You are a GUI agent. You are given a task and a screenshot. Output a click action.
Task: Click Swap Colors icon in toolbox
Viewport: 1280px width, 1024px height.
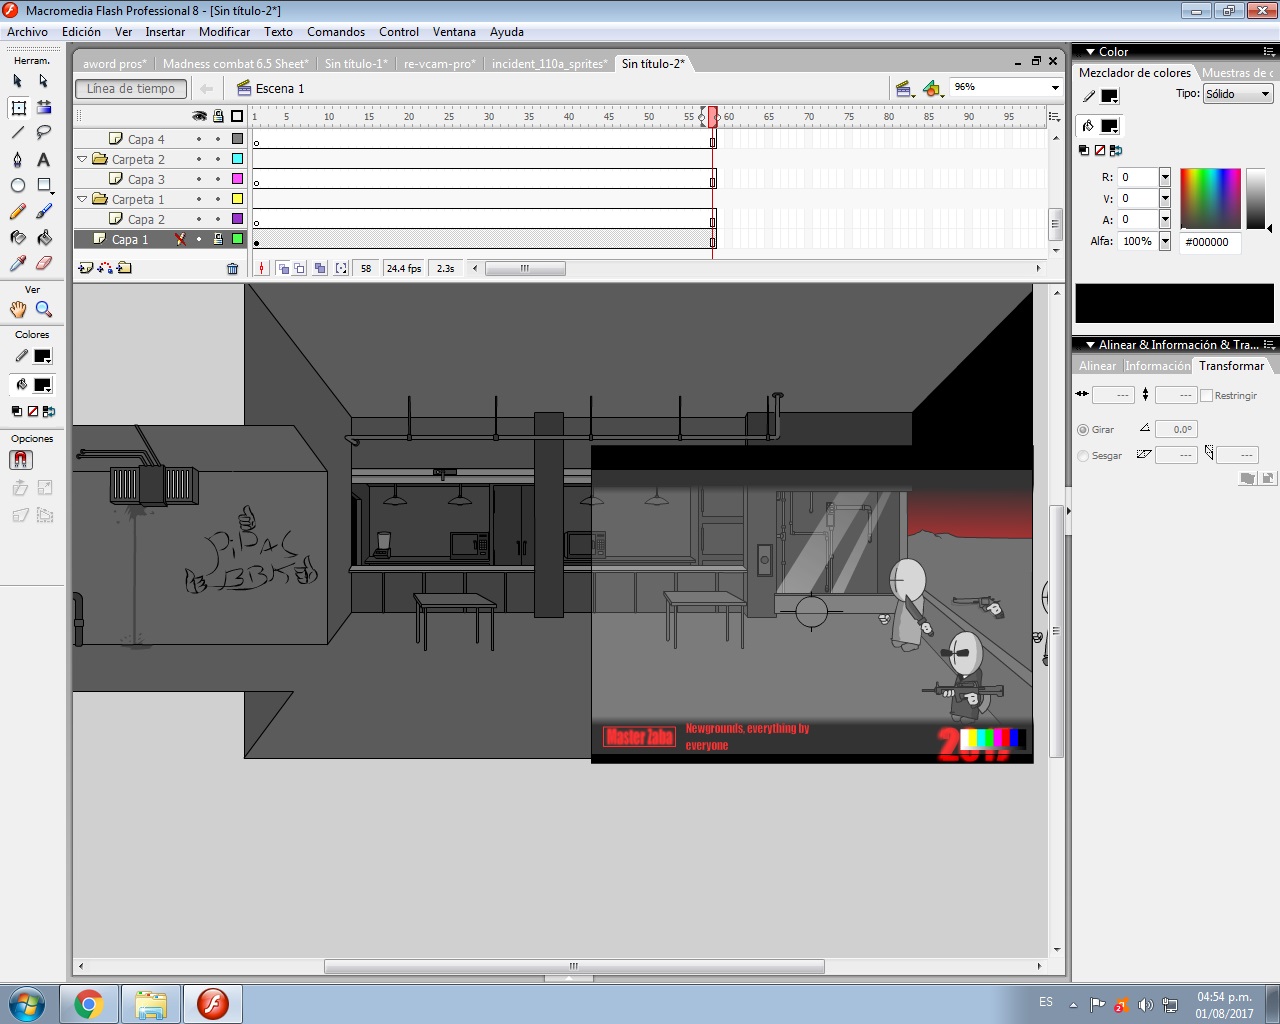[50, 411]
